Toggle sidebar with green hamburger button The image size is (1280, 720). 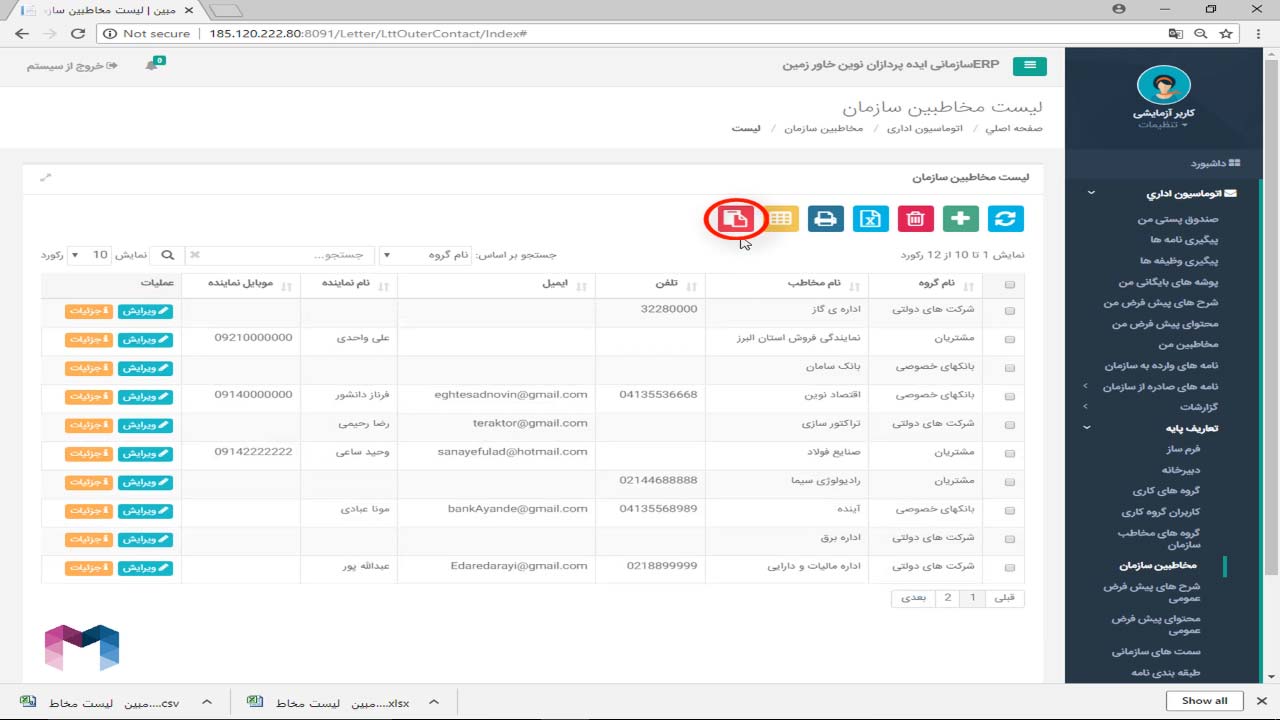coord(1030,66)
